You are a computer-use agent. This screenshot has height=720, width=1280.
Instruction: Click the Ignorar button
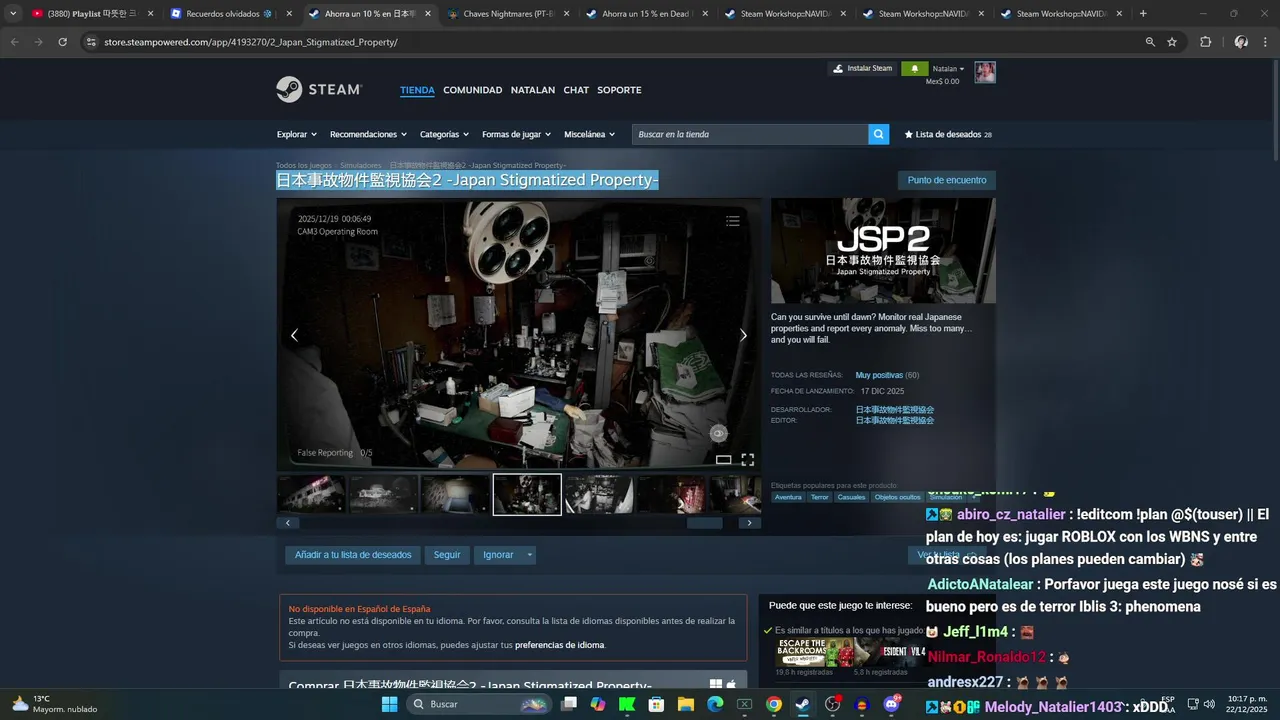(x=498, y=555)
